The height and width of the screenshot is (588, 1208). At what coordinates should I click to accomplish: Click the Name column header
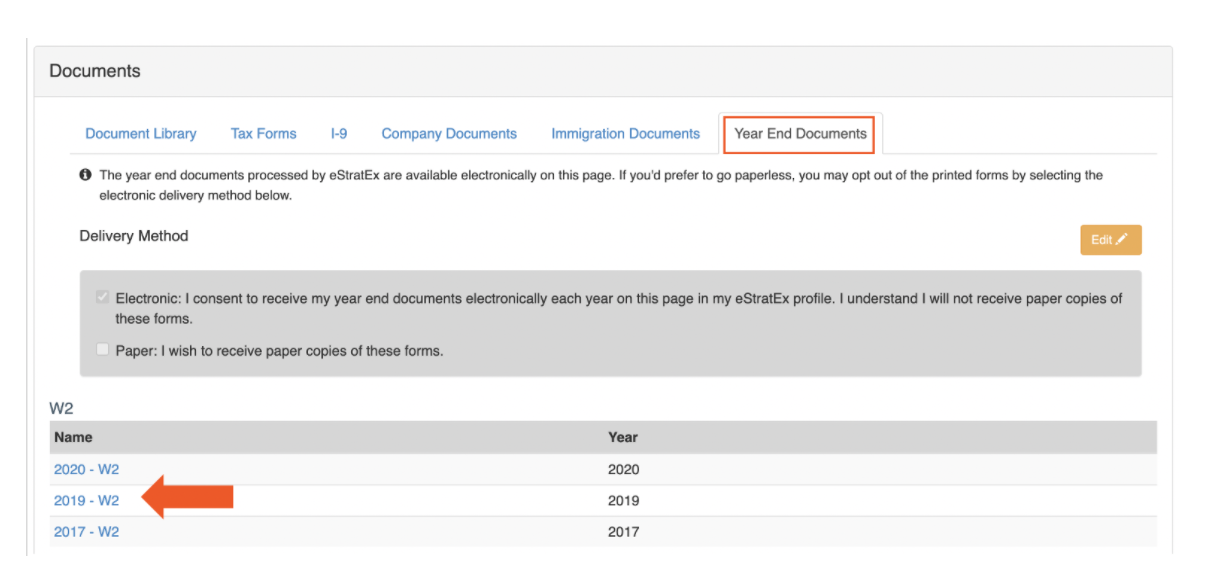click(73, 437)
